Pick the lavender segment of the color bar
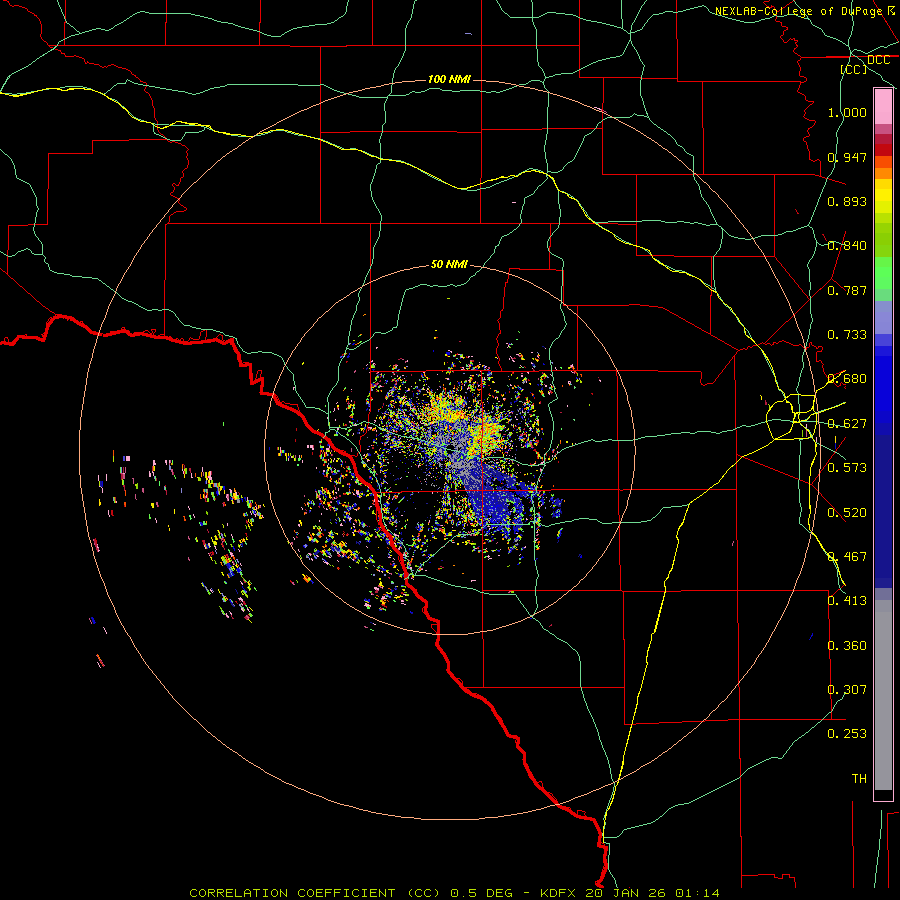This screenshot has width=900, height=900. [x=883, y=317]
